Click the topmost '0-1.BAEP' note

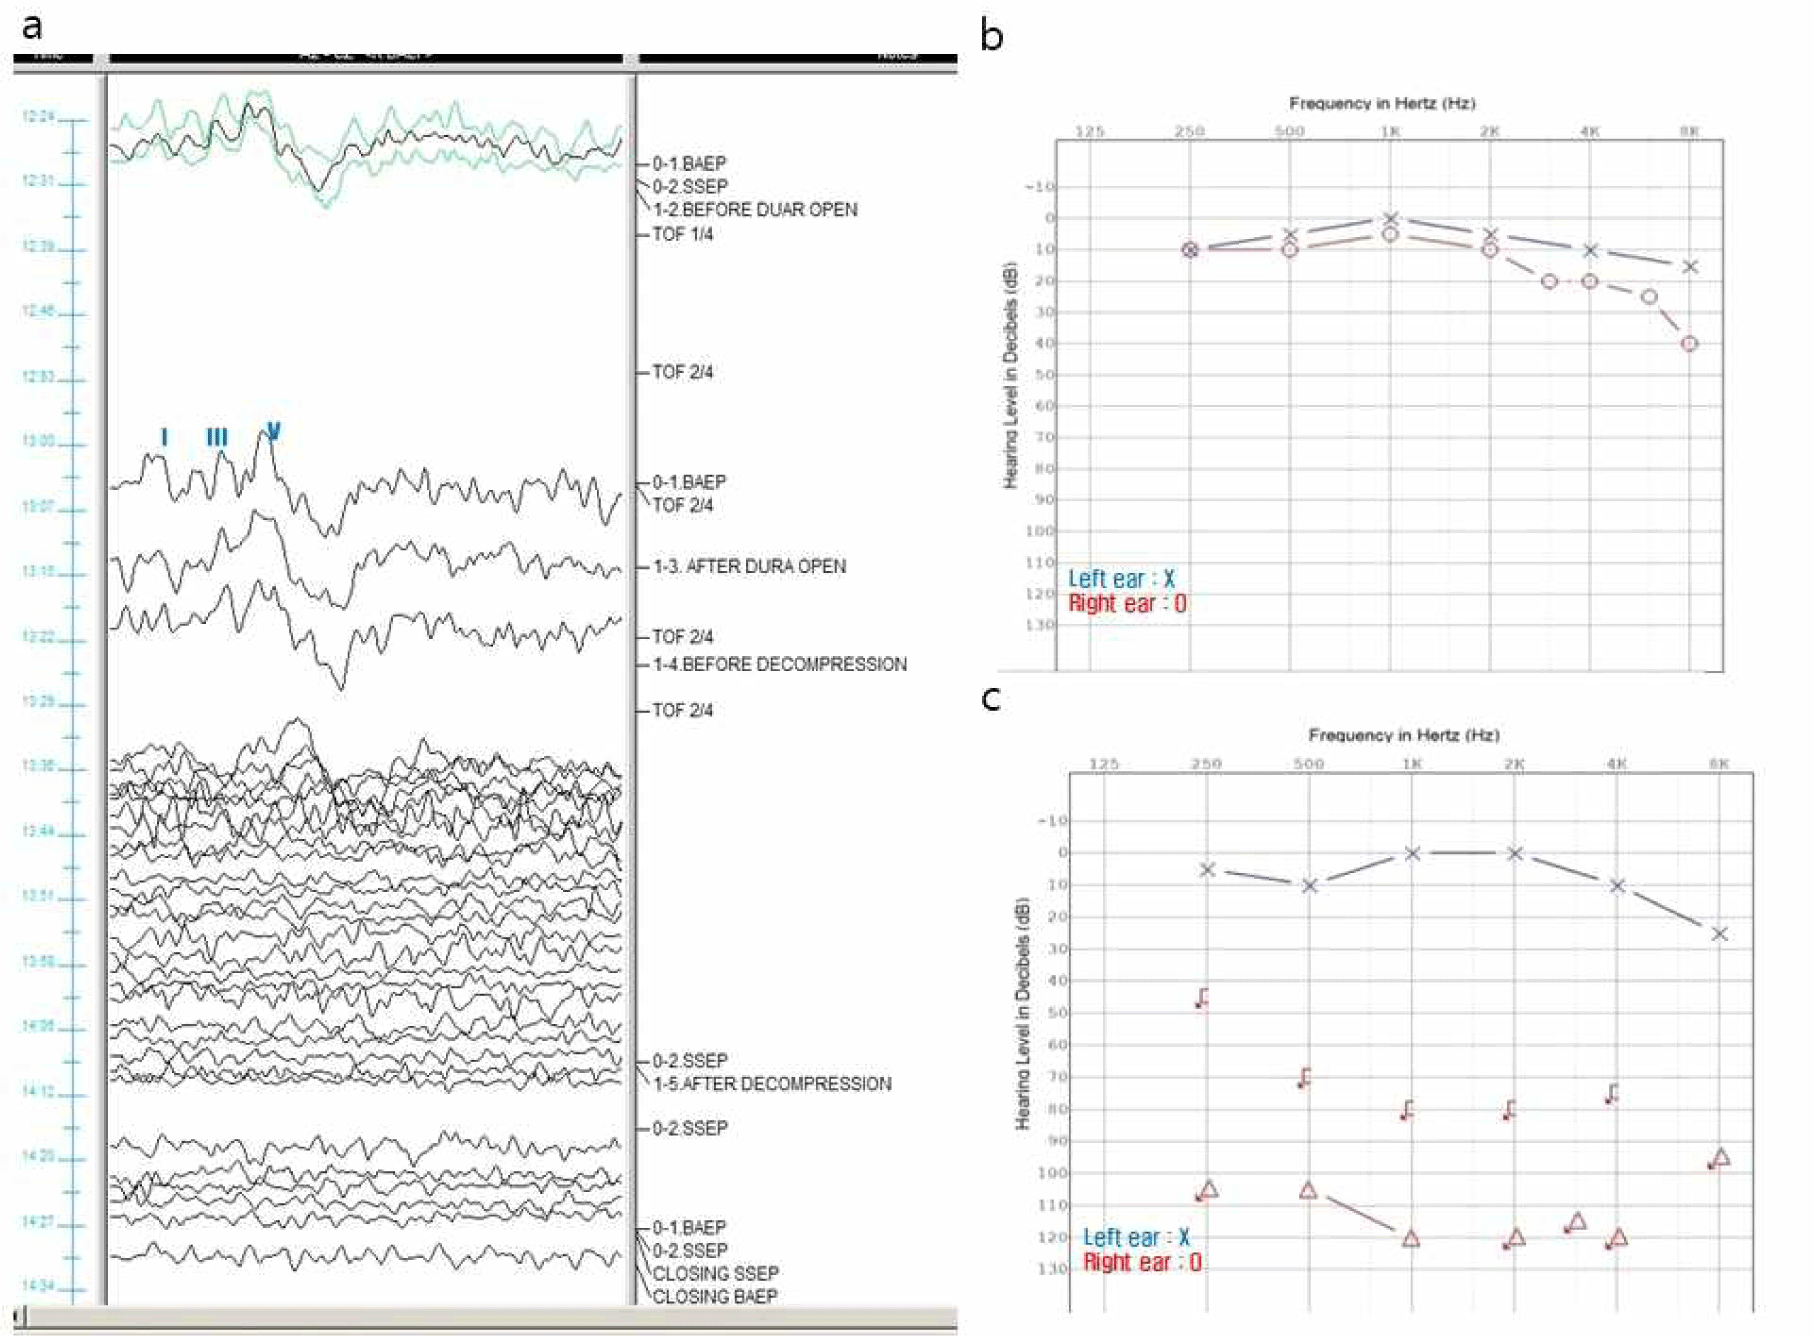click(690, 164)
